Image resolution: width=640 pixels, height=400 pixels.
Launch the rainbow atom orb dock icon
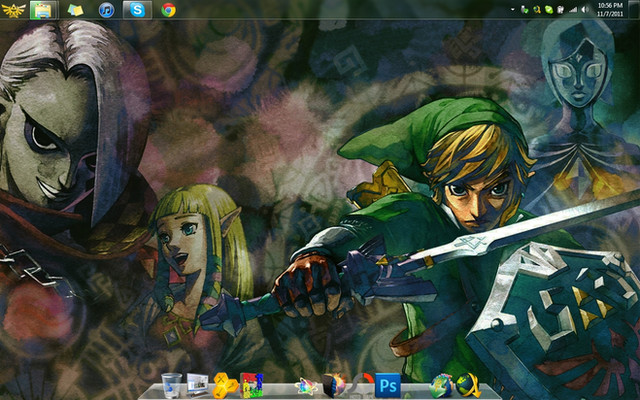click(x=306, y=386)
